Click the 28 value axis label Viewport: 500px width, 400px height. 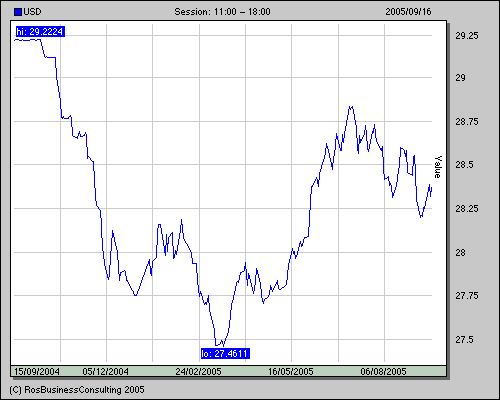460,253
